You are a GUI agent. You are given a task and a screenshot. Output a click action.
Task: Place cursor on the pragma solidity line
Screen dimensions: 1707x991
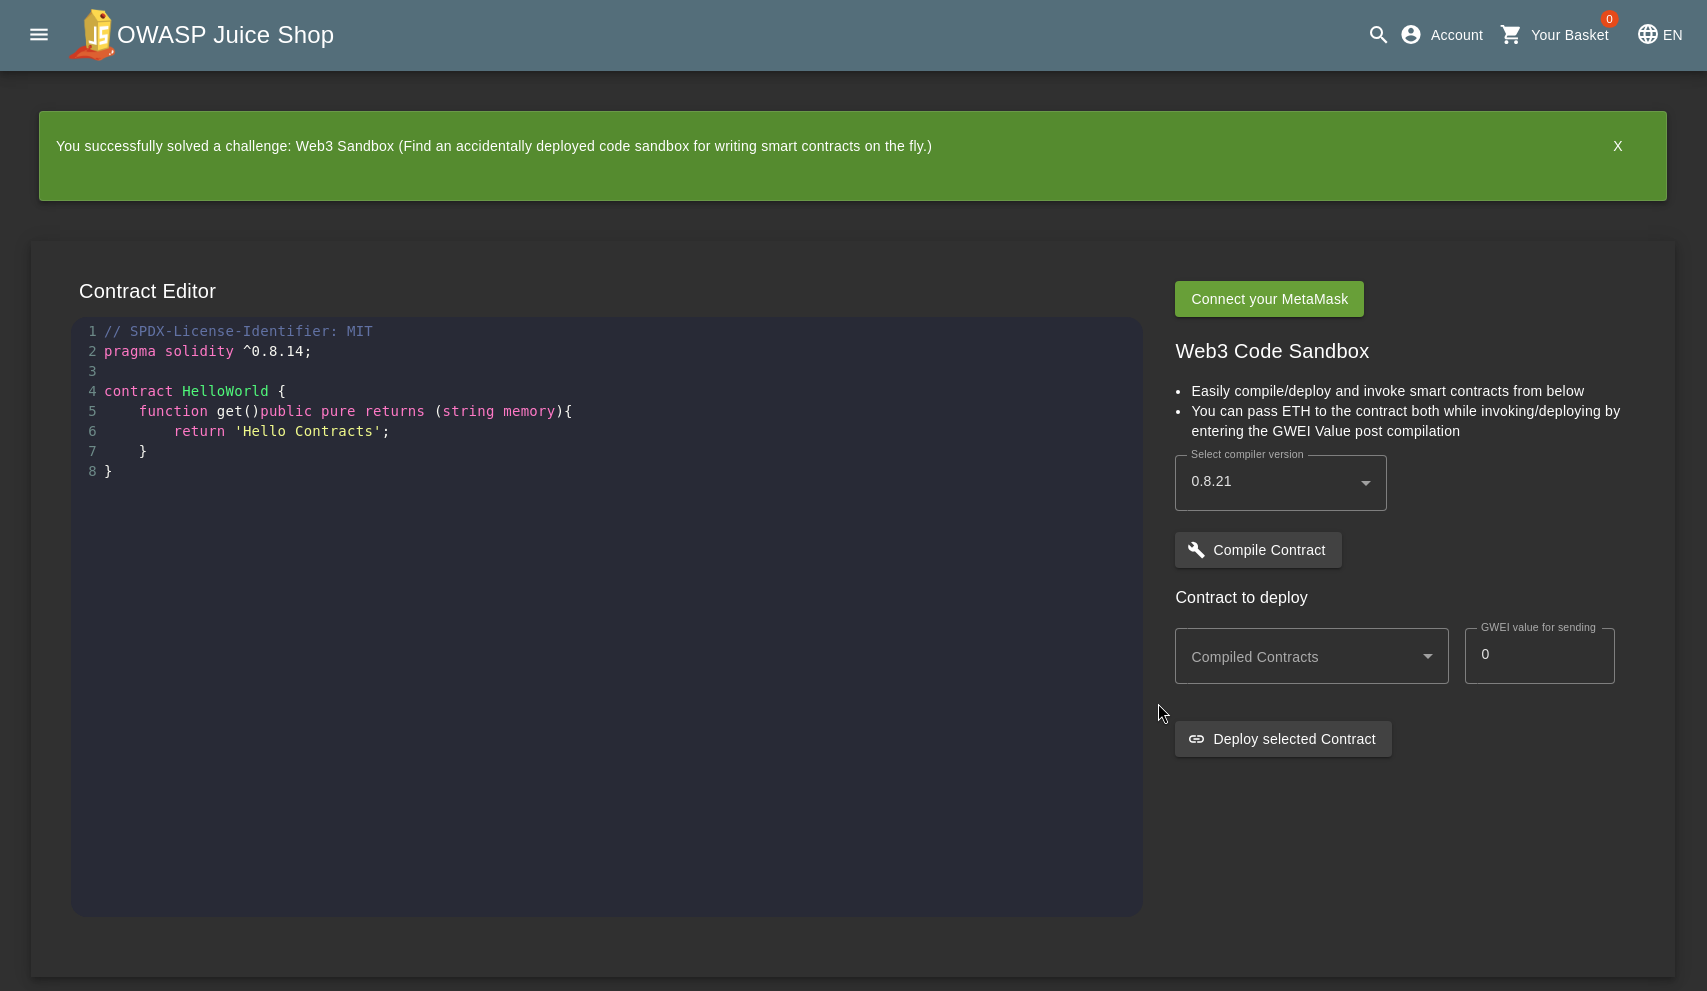pyautogui.click(x=208, y=351)
